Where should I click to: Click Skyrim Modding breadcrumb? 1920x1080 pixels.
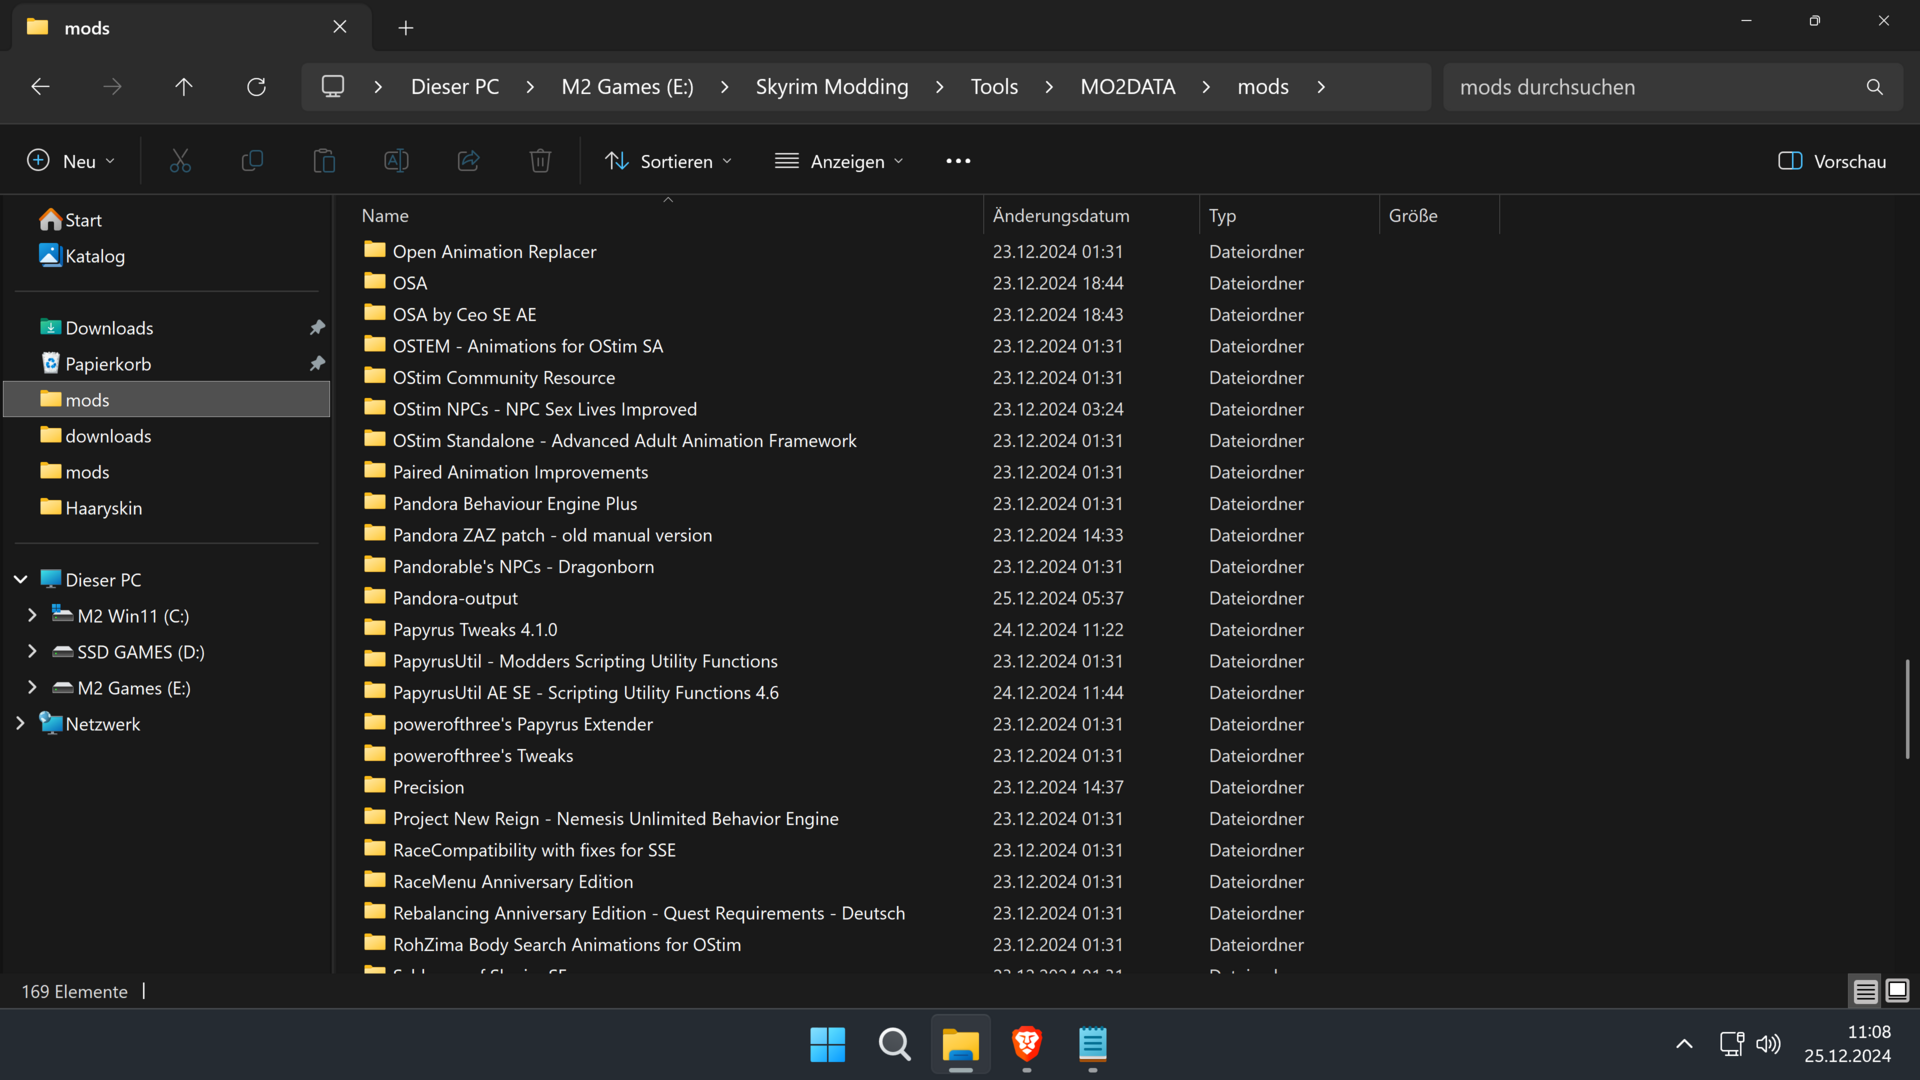(832, 87)
